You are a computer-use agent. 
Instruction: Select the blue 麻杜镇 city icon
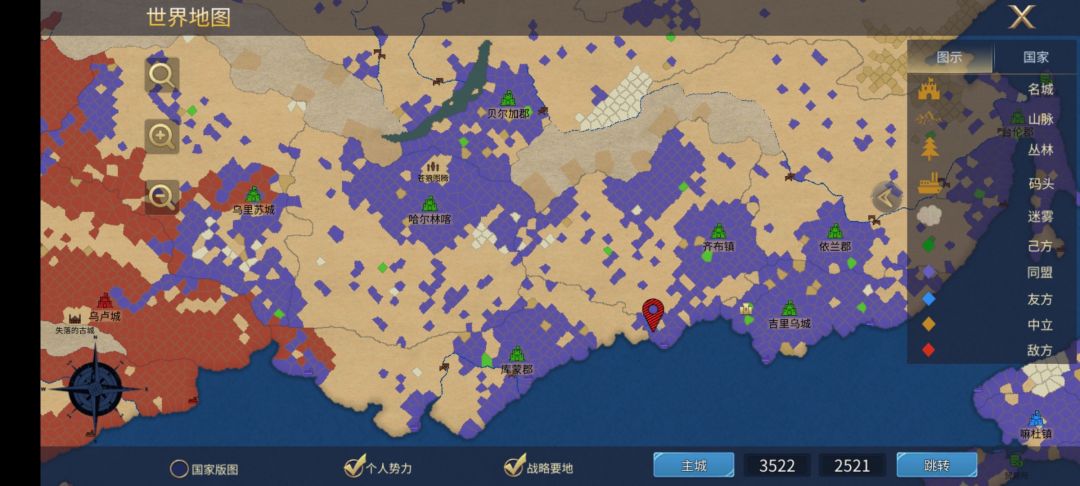[1036, 419]
